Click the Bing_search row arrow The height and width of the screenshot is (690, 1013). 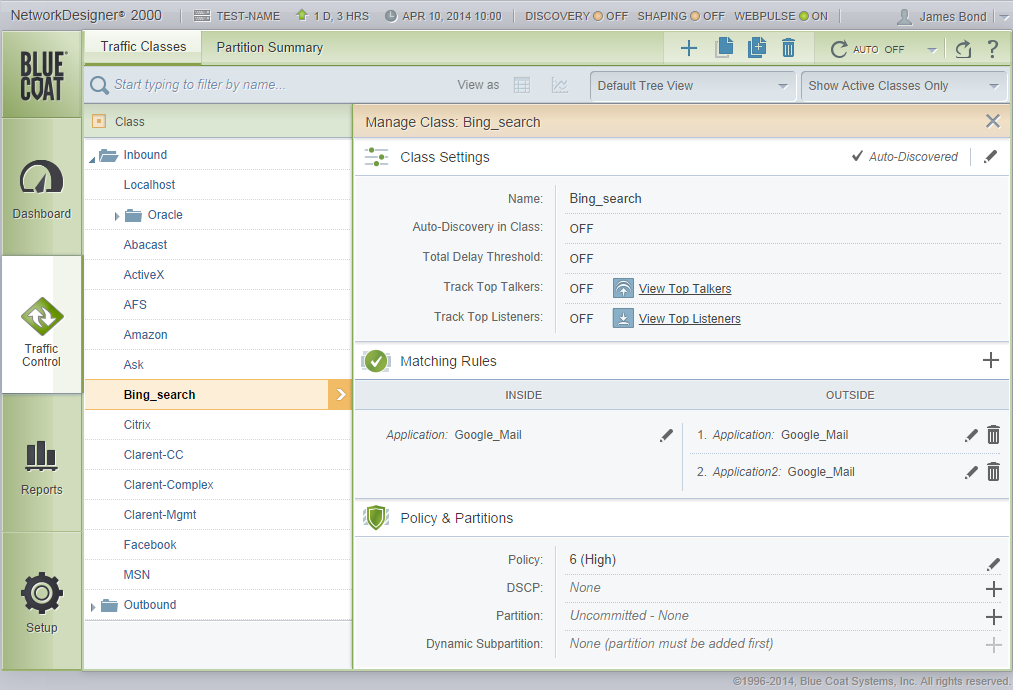(x=340, y=395)
